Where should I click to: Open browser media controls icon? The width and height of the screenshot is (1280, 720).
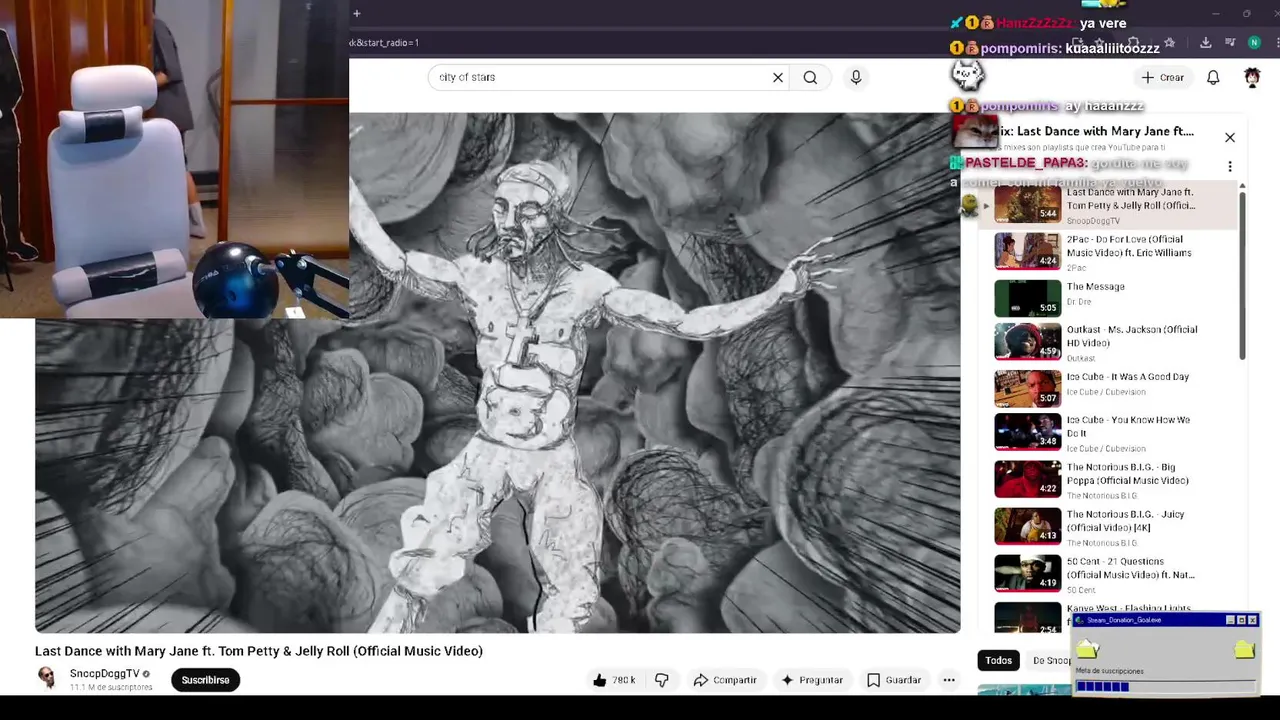tap(1230, 43)
